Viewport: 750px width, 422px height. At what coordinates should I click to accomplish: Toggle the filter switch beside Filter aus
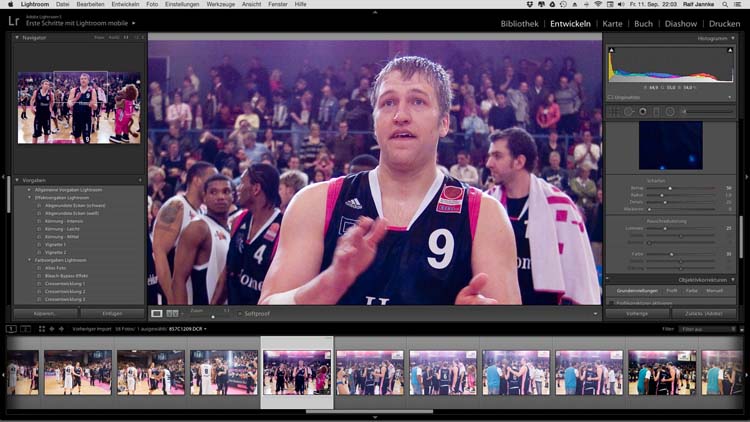coord(742,329)
